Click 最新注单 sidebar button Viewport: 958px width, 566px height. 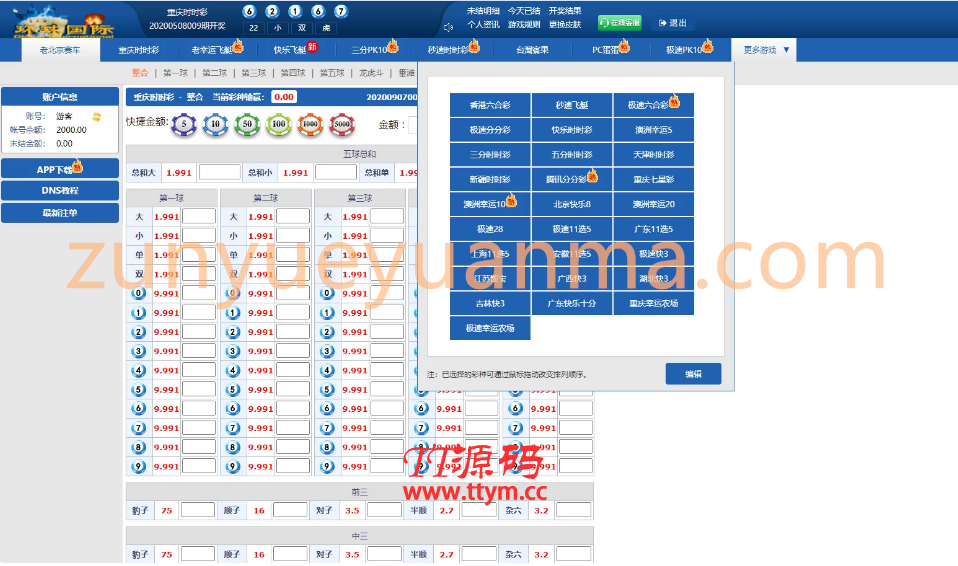pos(60,213)
